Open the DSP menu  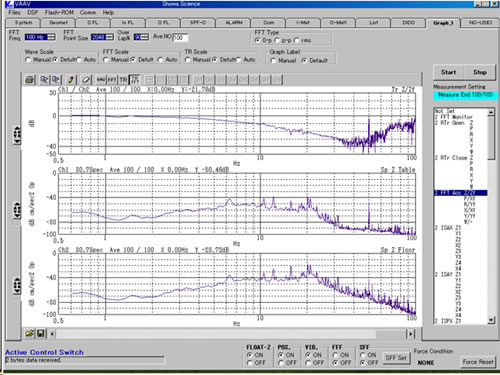click(33, 12)
